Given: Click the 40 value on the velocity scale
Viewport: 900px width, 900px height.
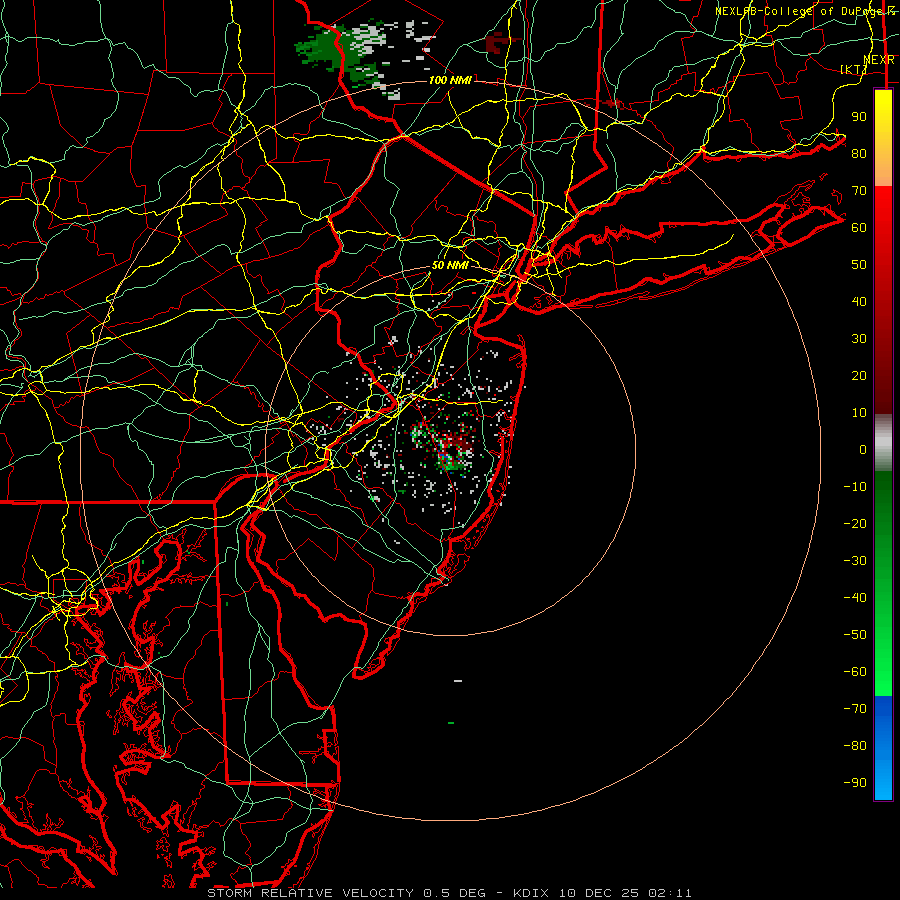Looking at the screenshot, I should click(x=859, y=301).
